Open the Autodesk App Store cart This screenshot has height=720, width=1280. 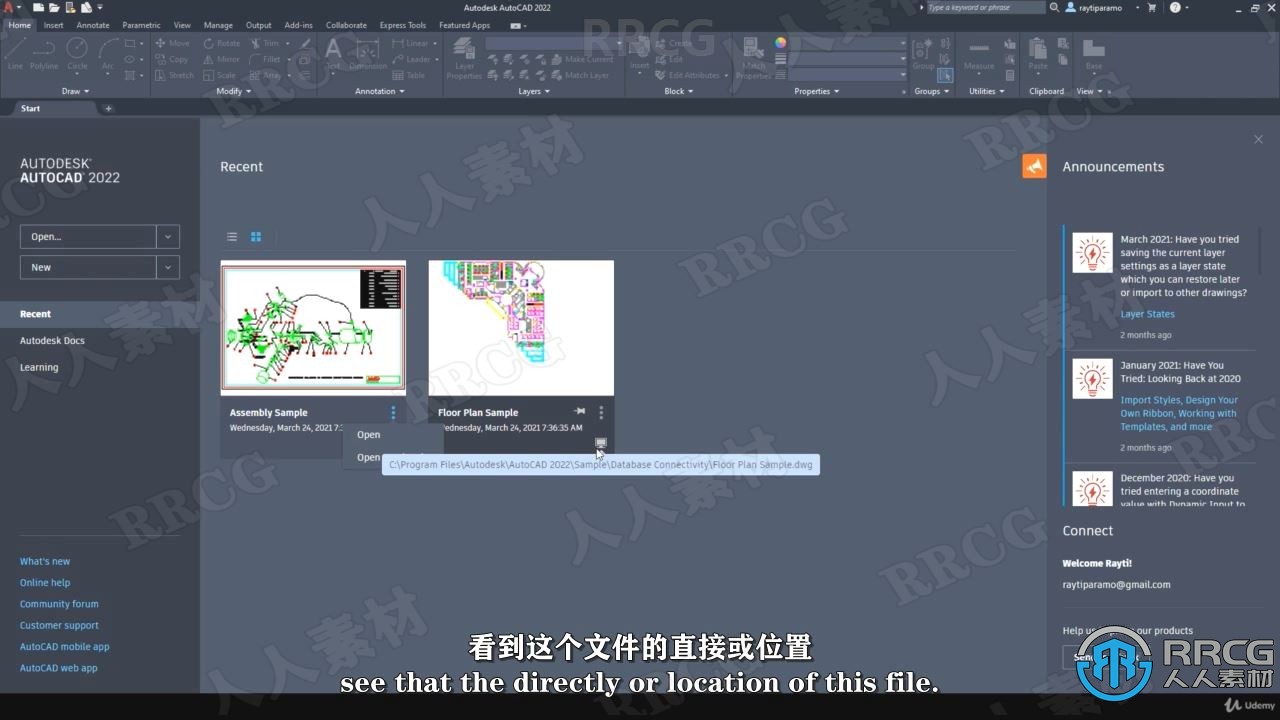point(1151,7)
